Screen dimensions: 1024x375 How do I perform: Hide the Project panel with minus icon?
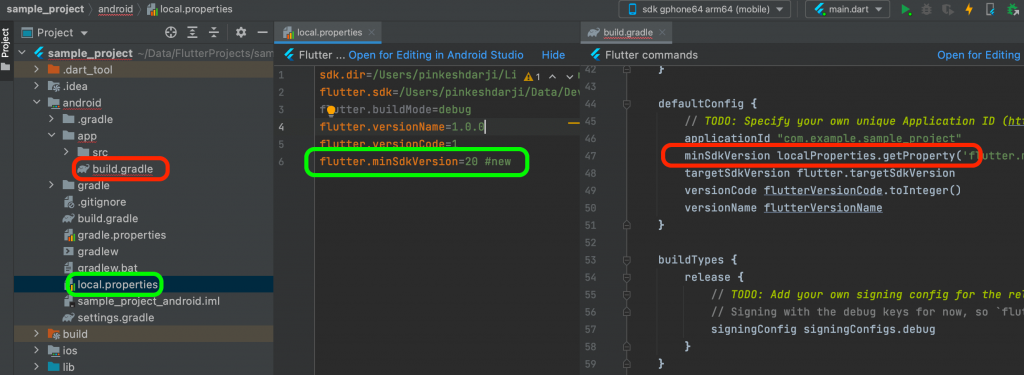click(263, 33)
